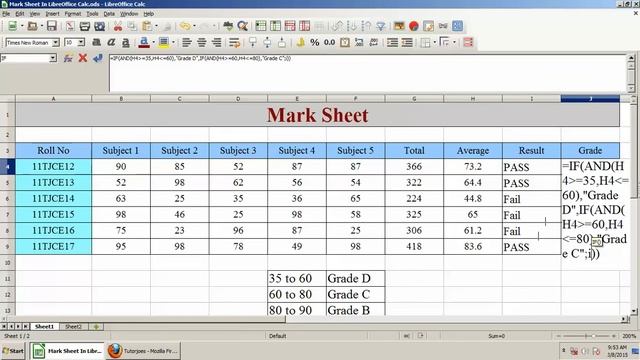Image resolution: width=640 pixels, height=360 pixels.
Task: Click the font color A swatch
Action: (x=144, y=42)
